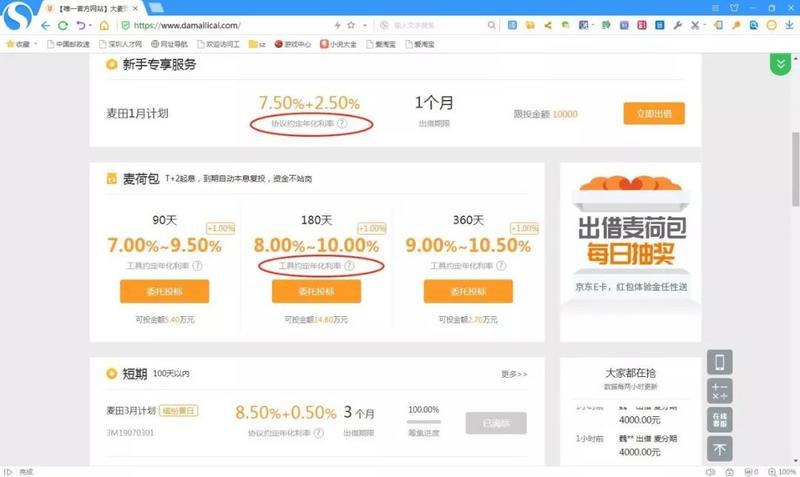Open the 在线客服 online service widget

coord(720,419)
